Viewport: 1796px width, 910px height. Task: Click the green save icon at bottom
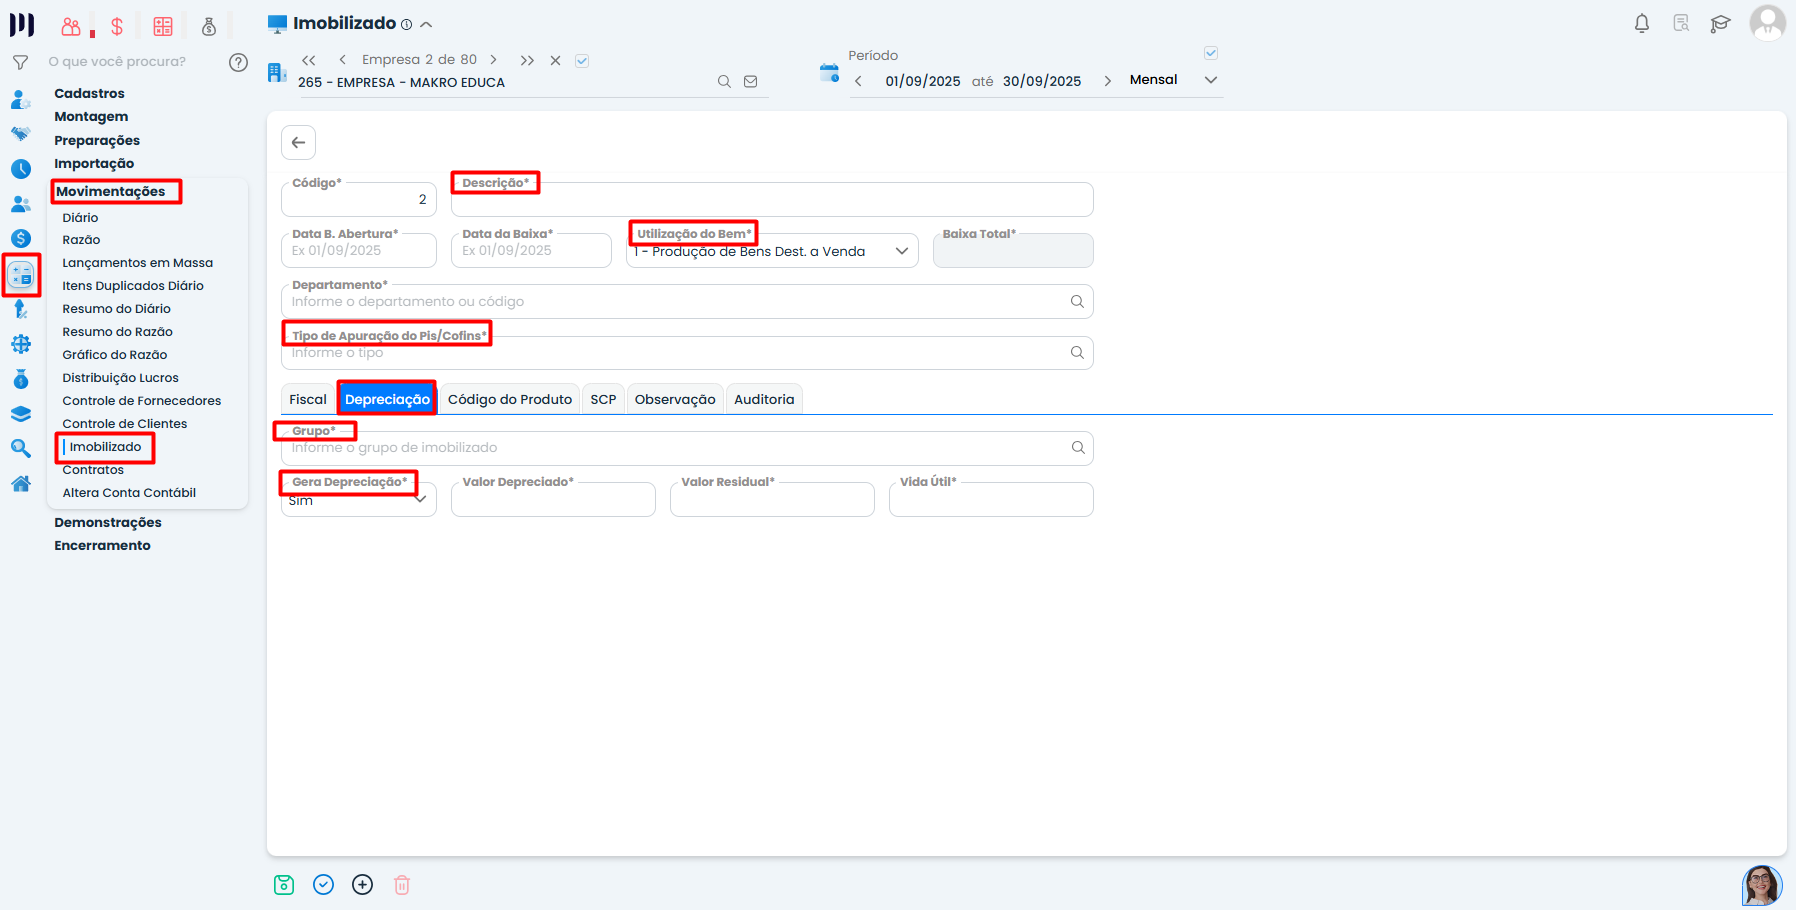pos(284,885)
